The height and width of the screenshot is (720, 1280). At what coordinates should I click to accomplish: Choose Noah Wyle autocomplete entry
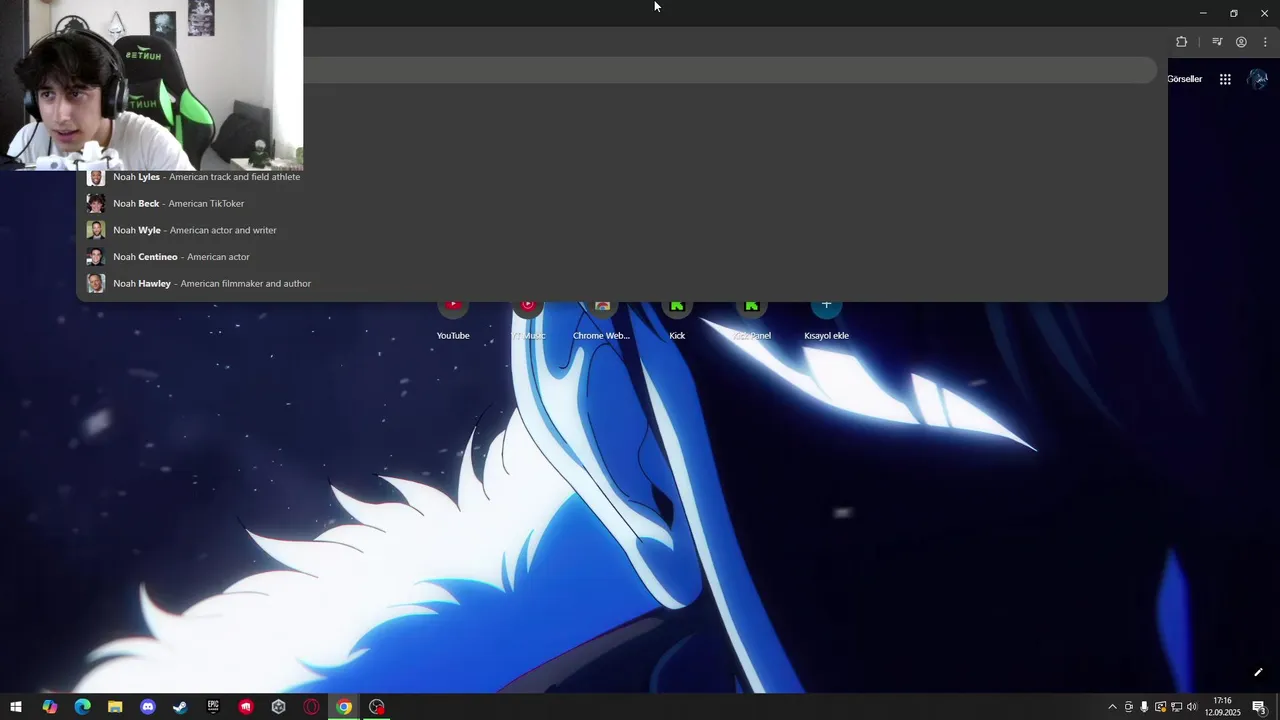621,230
